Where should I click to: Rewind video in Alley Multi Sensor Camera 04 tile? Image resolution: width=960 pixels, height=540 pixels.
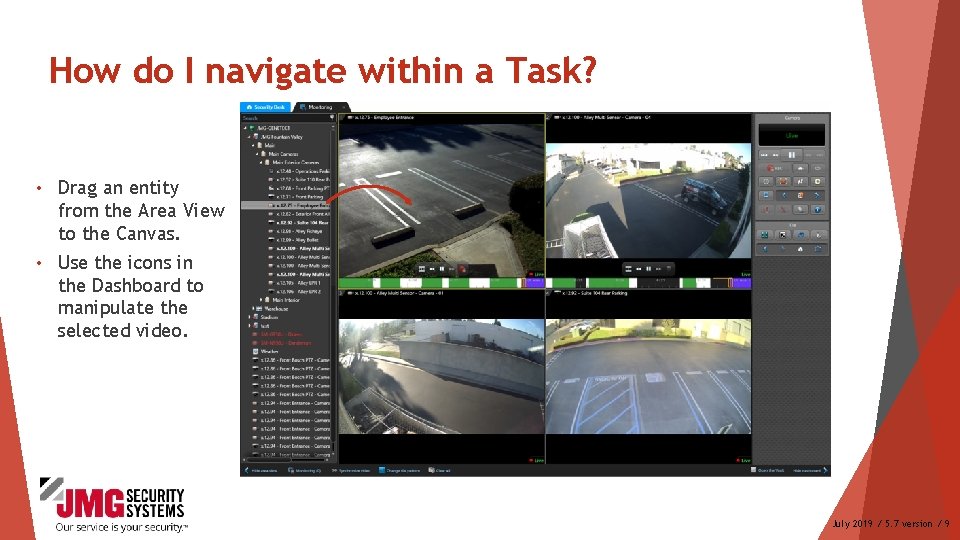pyautogui.click(x=639, y=269)
